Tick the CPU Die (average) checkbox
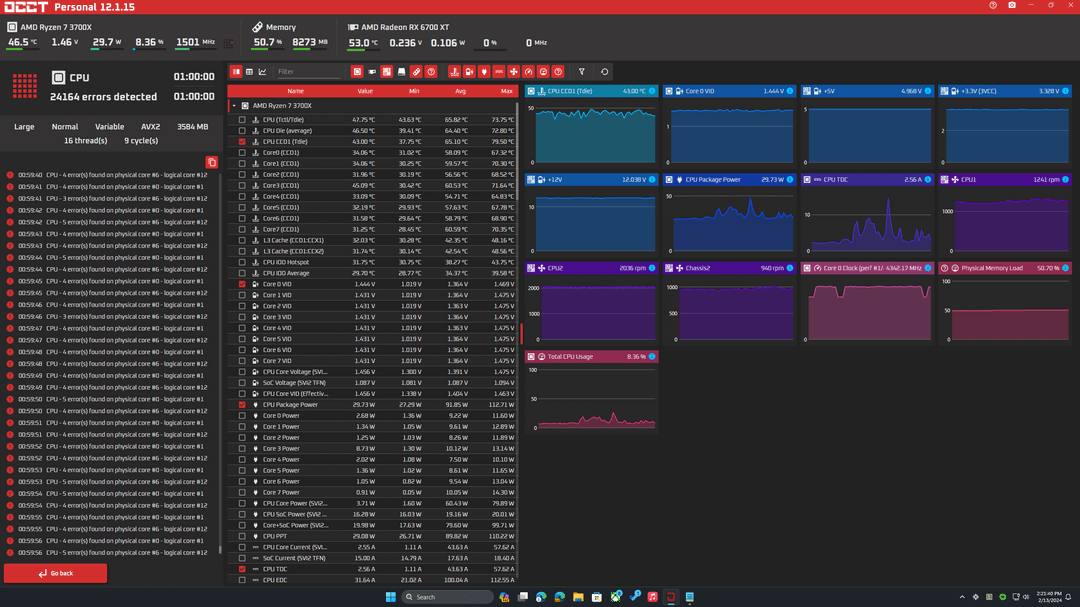 tap(242, 131)
